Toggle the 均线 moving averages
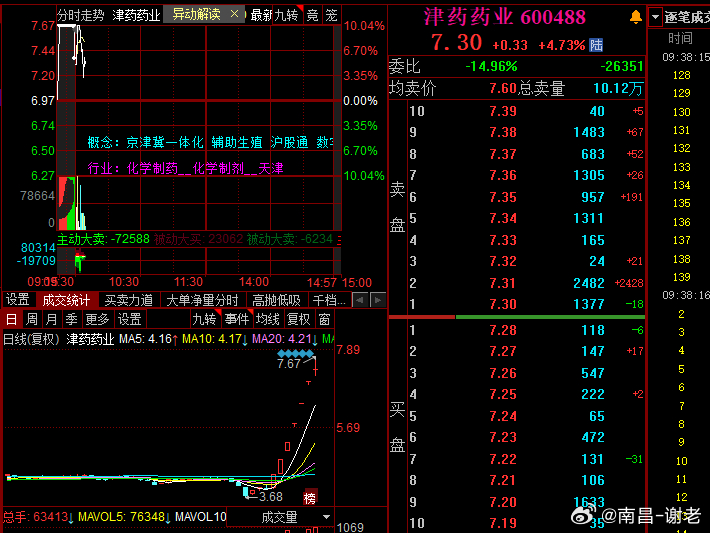The width and height of the screenshot is (710, 533). point(268,320)
